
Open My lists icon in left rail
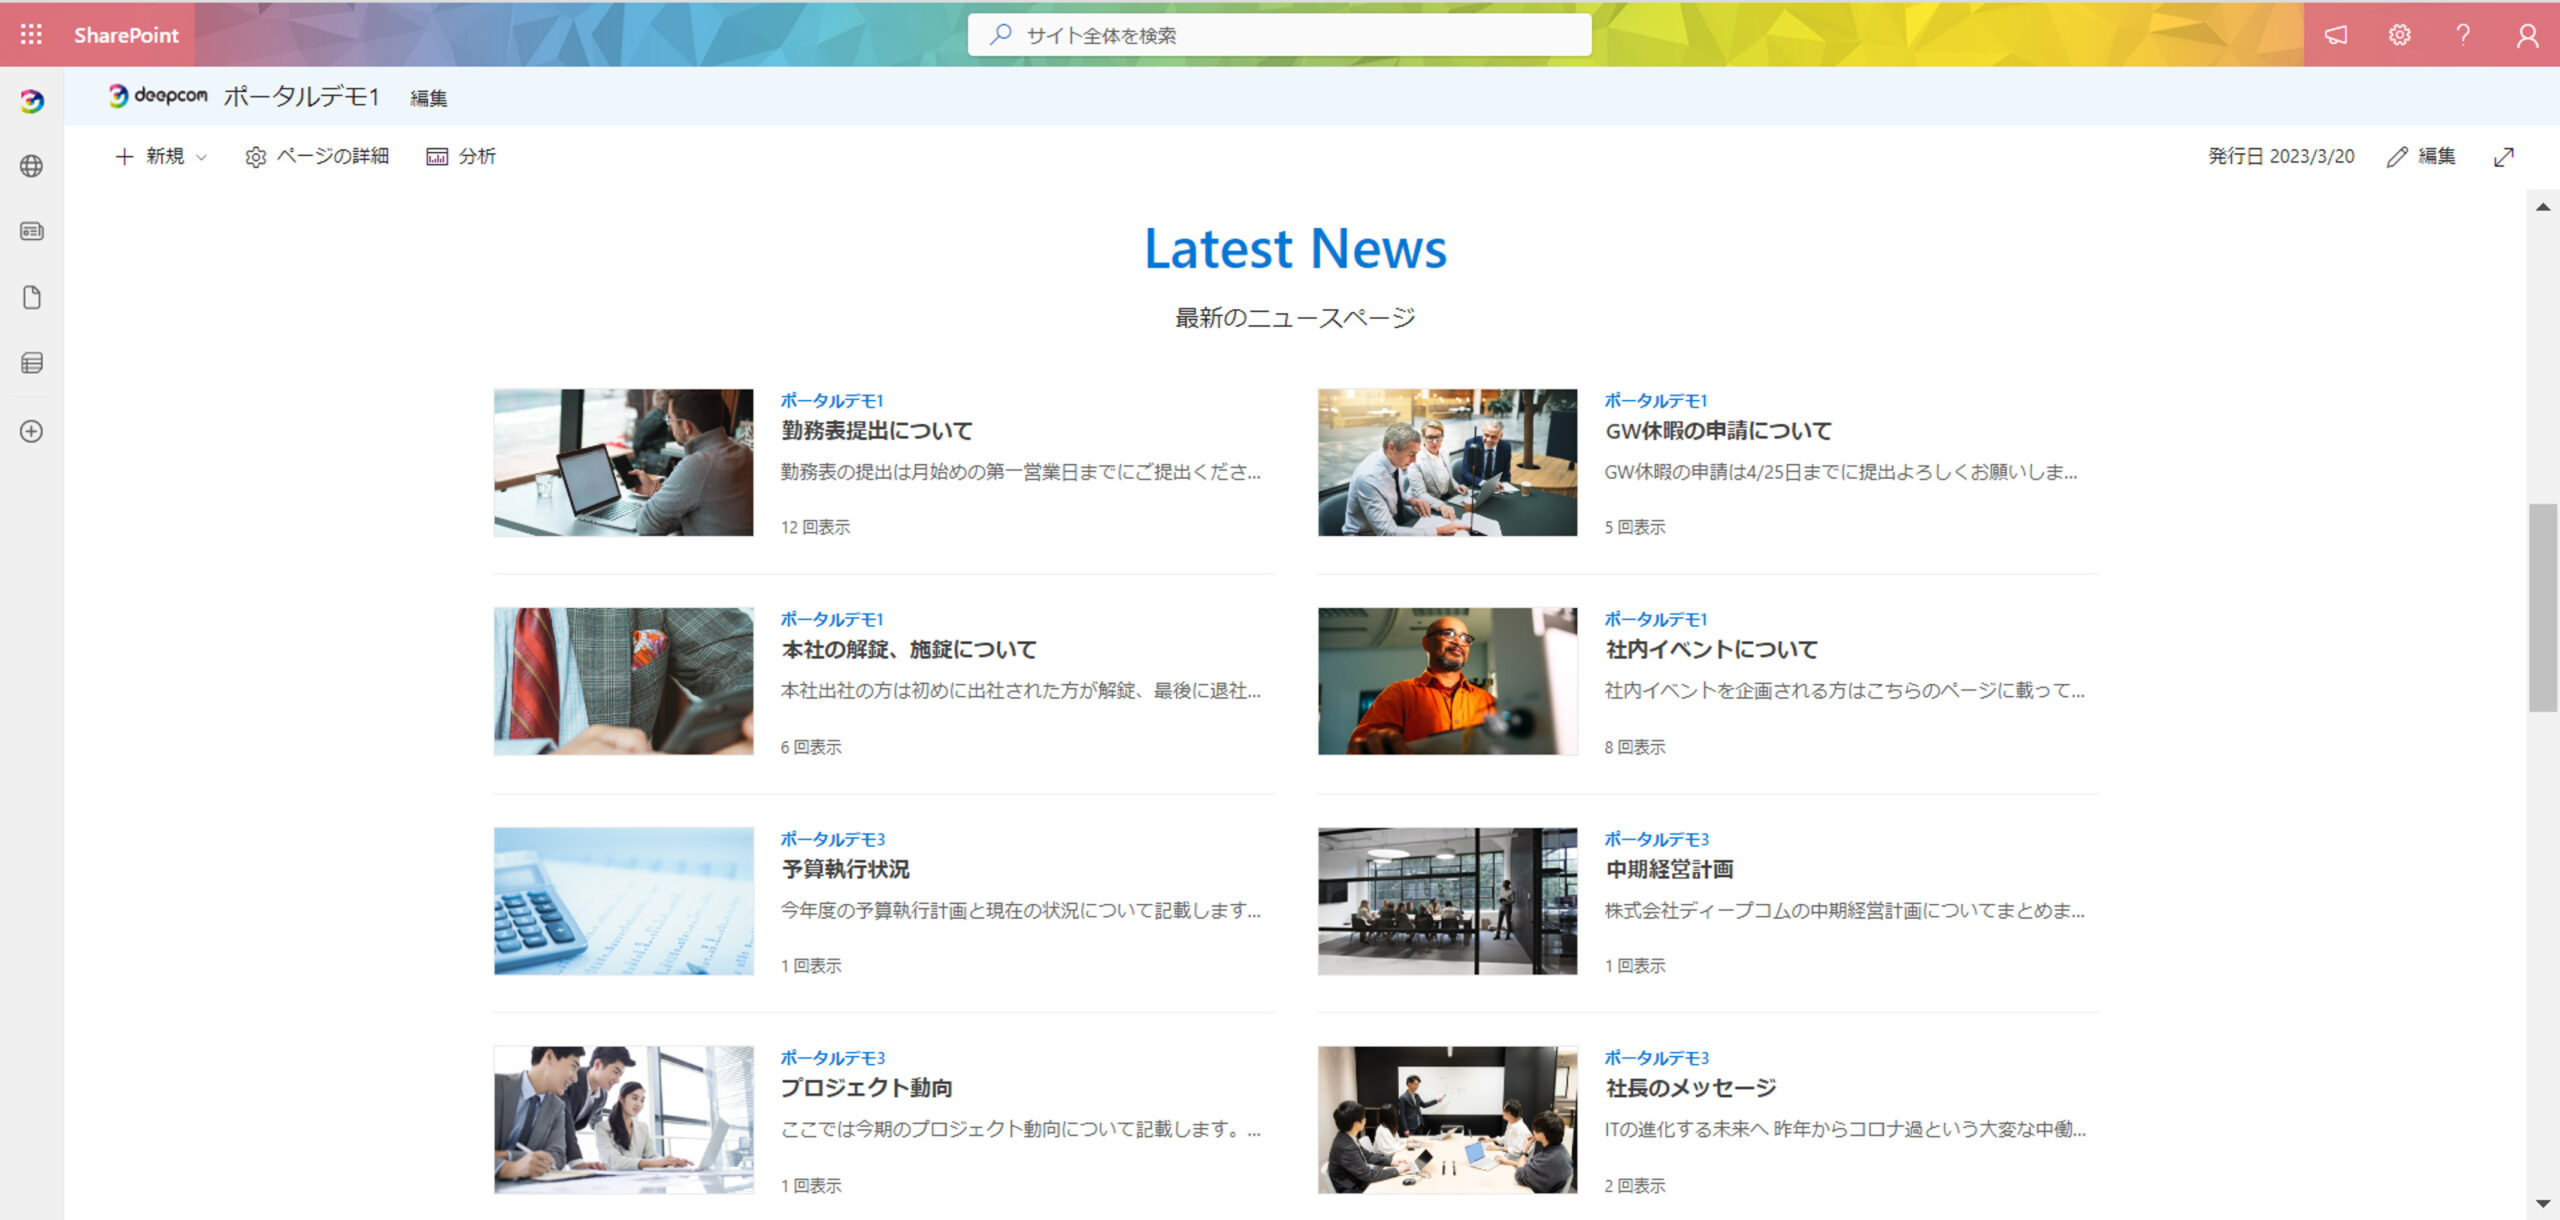click(x=31, y=363)
